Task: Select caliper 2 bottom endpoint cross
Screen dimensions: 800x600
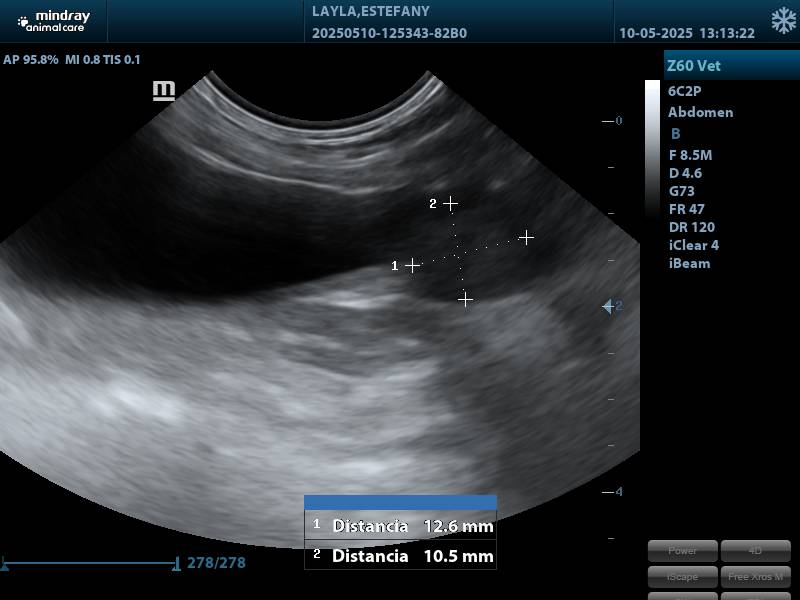Action: click(465, 299)
